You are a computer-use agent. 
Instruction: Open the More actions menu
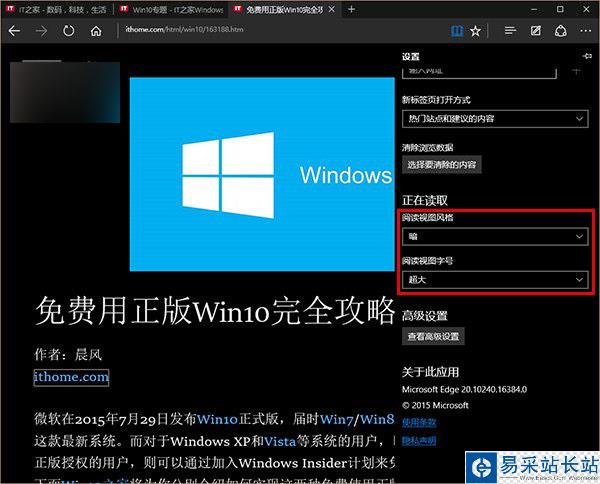[x=585, y=31]
